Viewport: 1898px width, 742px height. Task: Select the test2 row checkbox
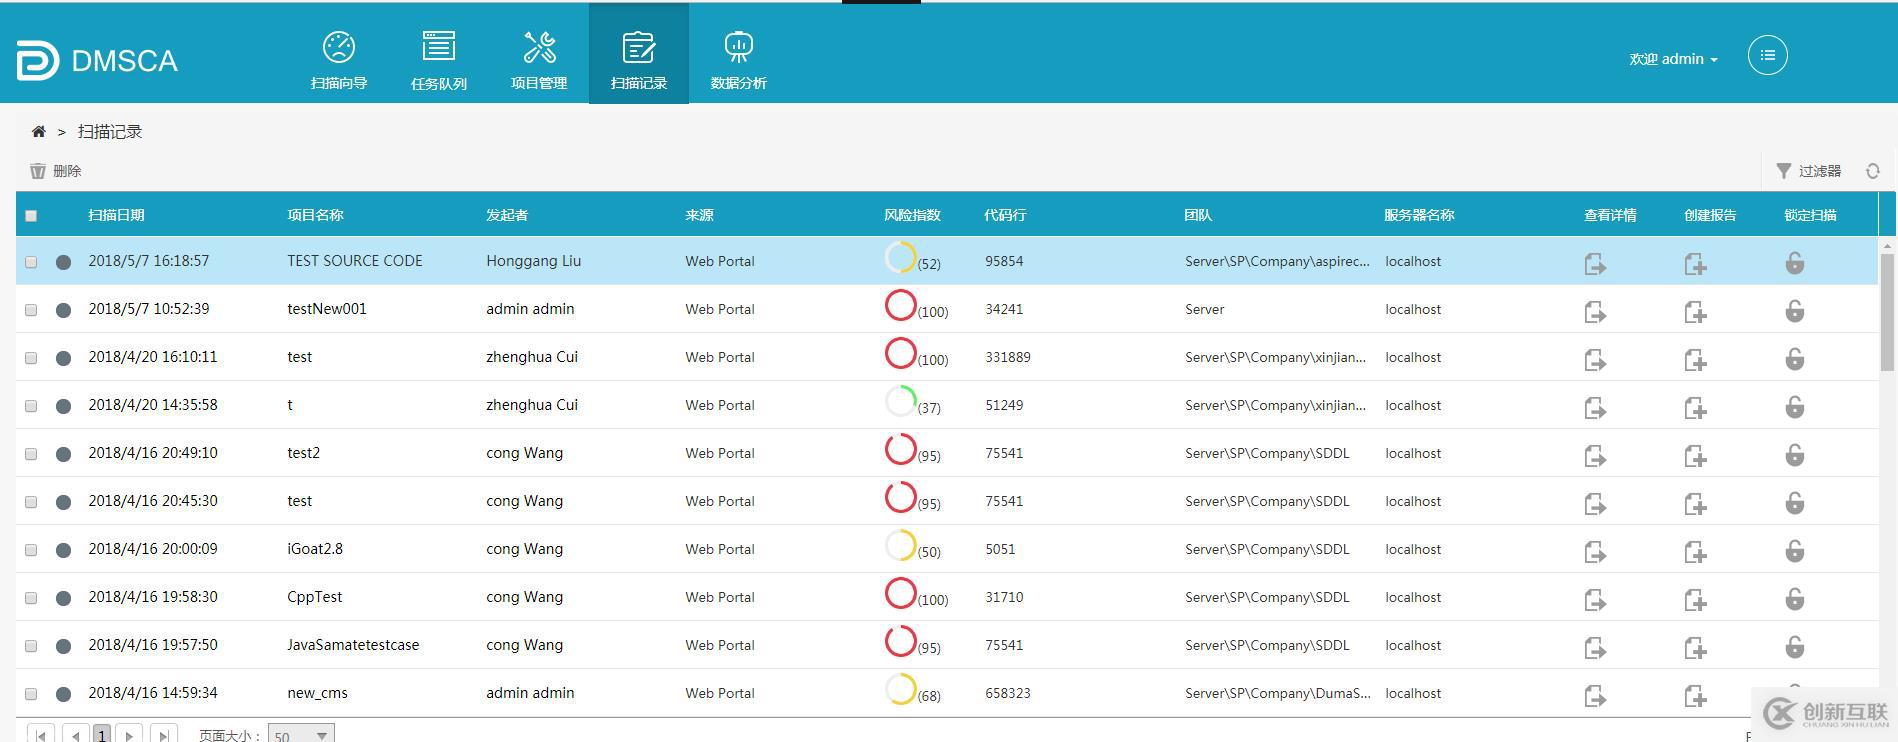click(x=31, y=454)
